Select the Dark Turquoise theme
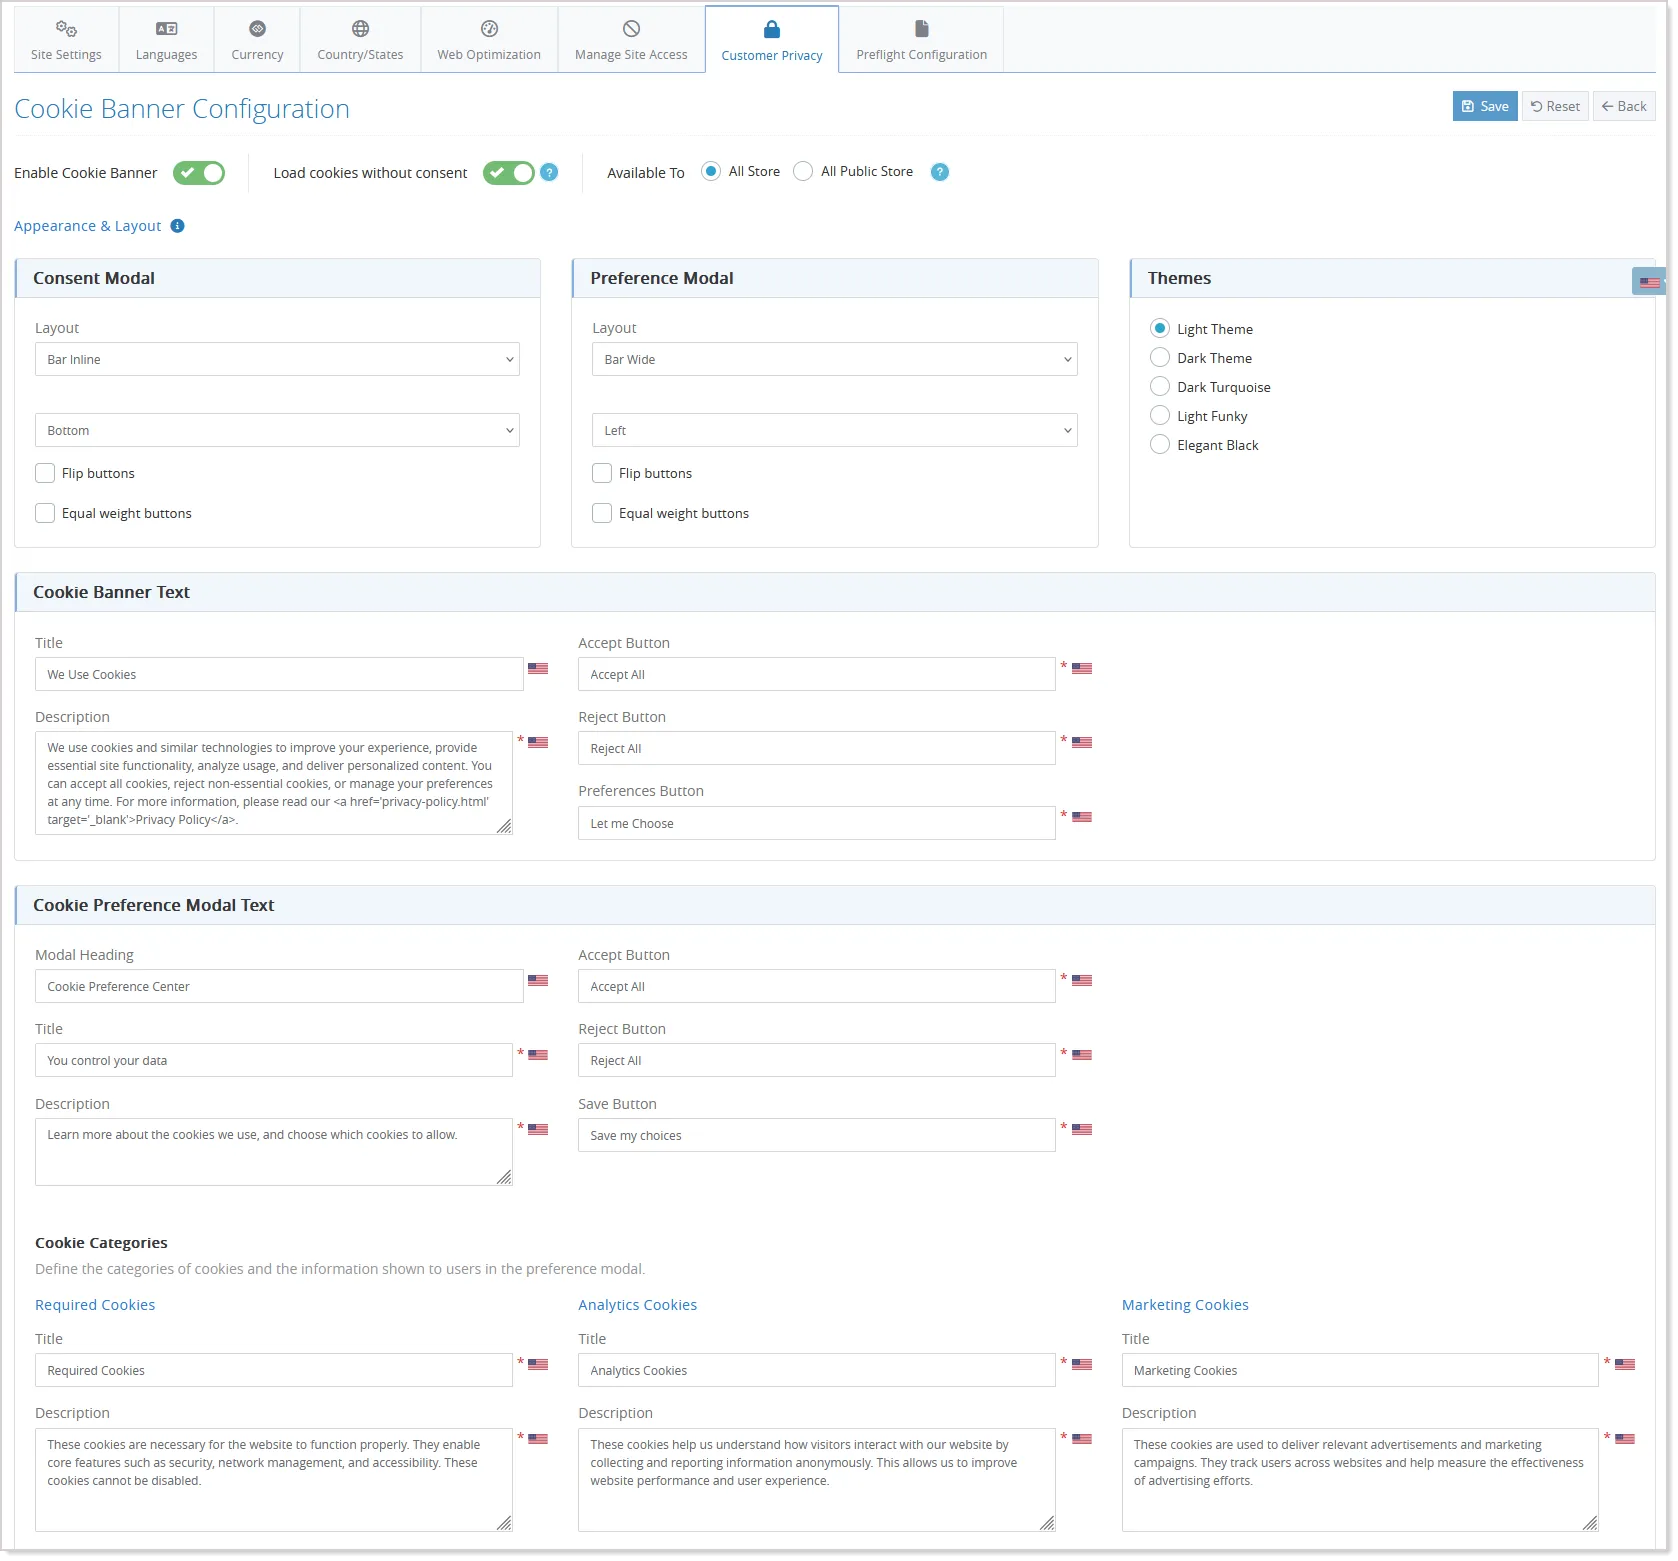Screen dimensions: 1678x1561 coord(1160,386)
